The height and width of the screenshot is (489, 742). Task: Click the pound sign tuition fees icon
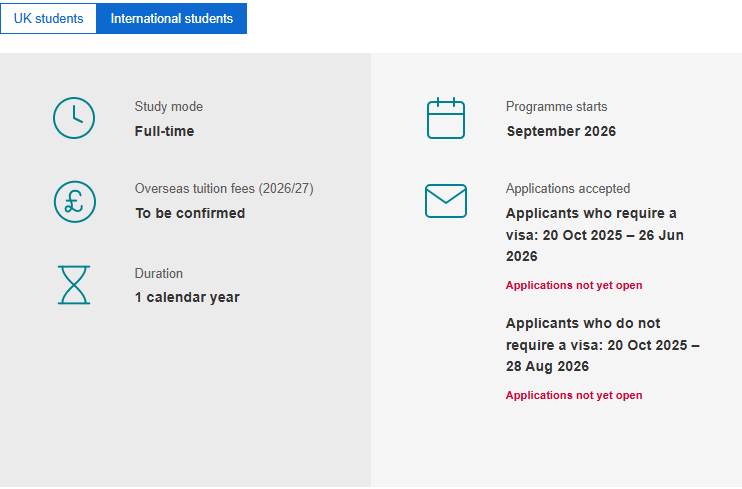point(74,201)
